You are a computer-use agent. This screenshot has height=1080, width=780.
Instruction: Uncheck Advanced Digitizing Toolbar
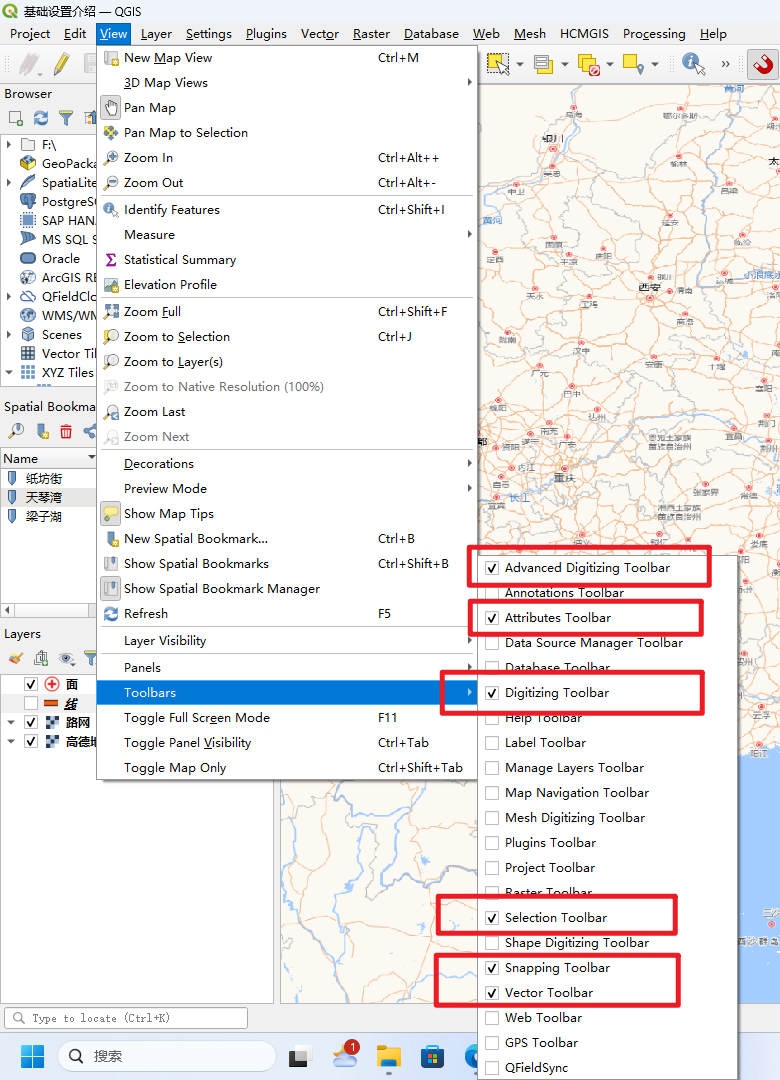tap(492, 568)
